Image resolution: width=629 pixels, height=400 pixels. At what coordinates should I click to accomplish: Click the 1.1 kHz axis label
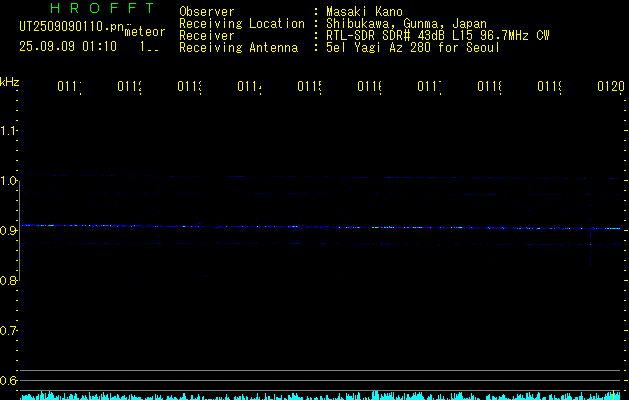[x=8, y=131]
